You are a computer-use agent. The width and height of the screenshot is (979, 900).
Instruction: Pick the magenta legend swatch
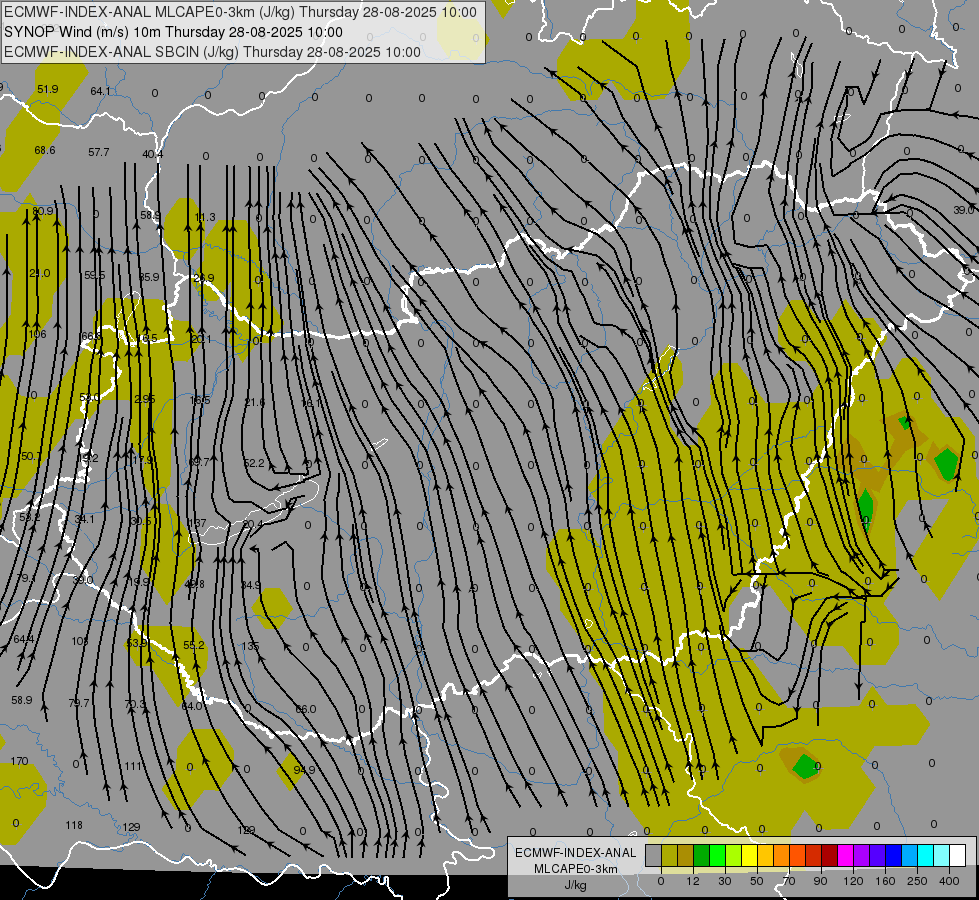coord(846,856)
